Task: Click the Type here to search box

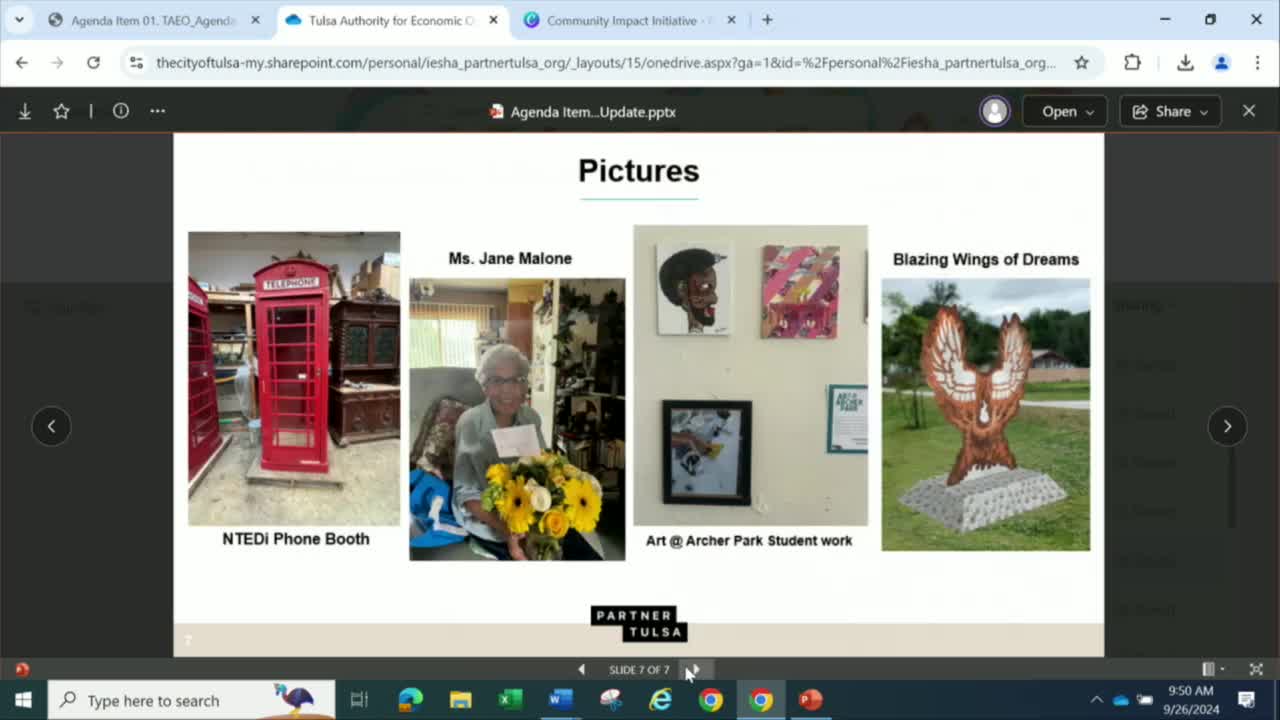Action: point(191,700)
